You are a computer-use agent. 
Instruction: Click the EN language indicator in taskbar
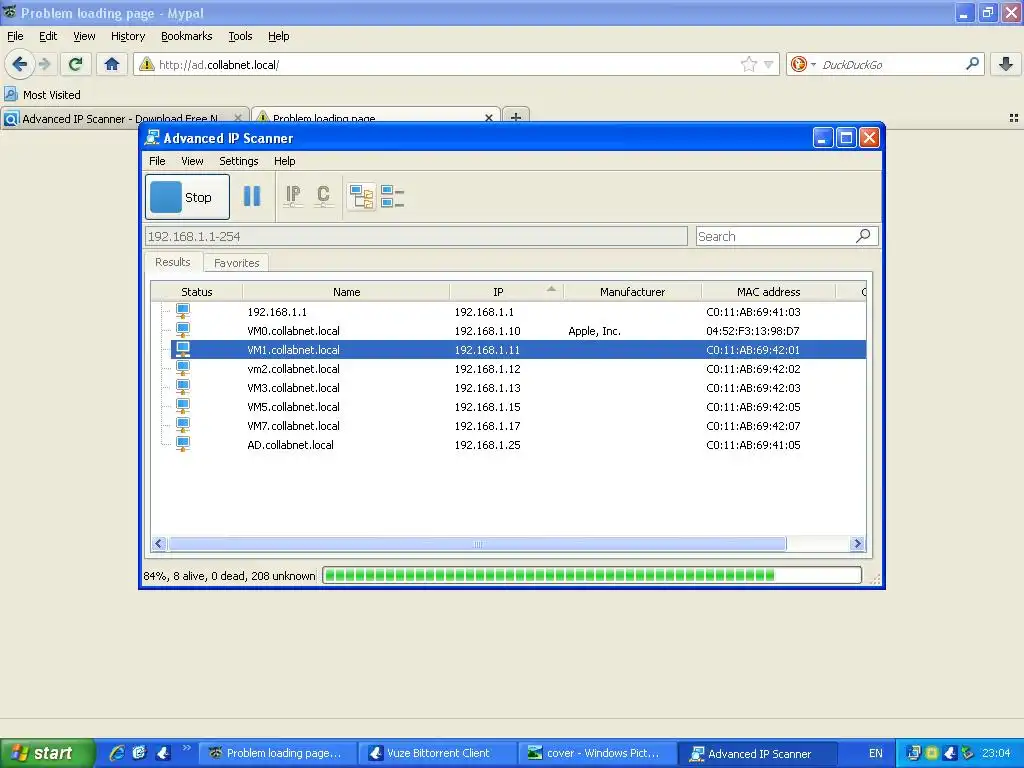pos(875,753)
